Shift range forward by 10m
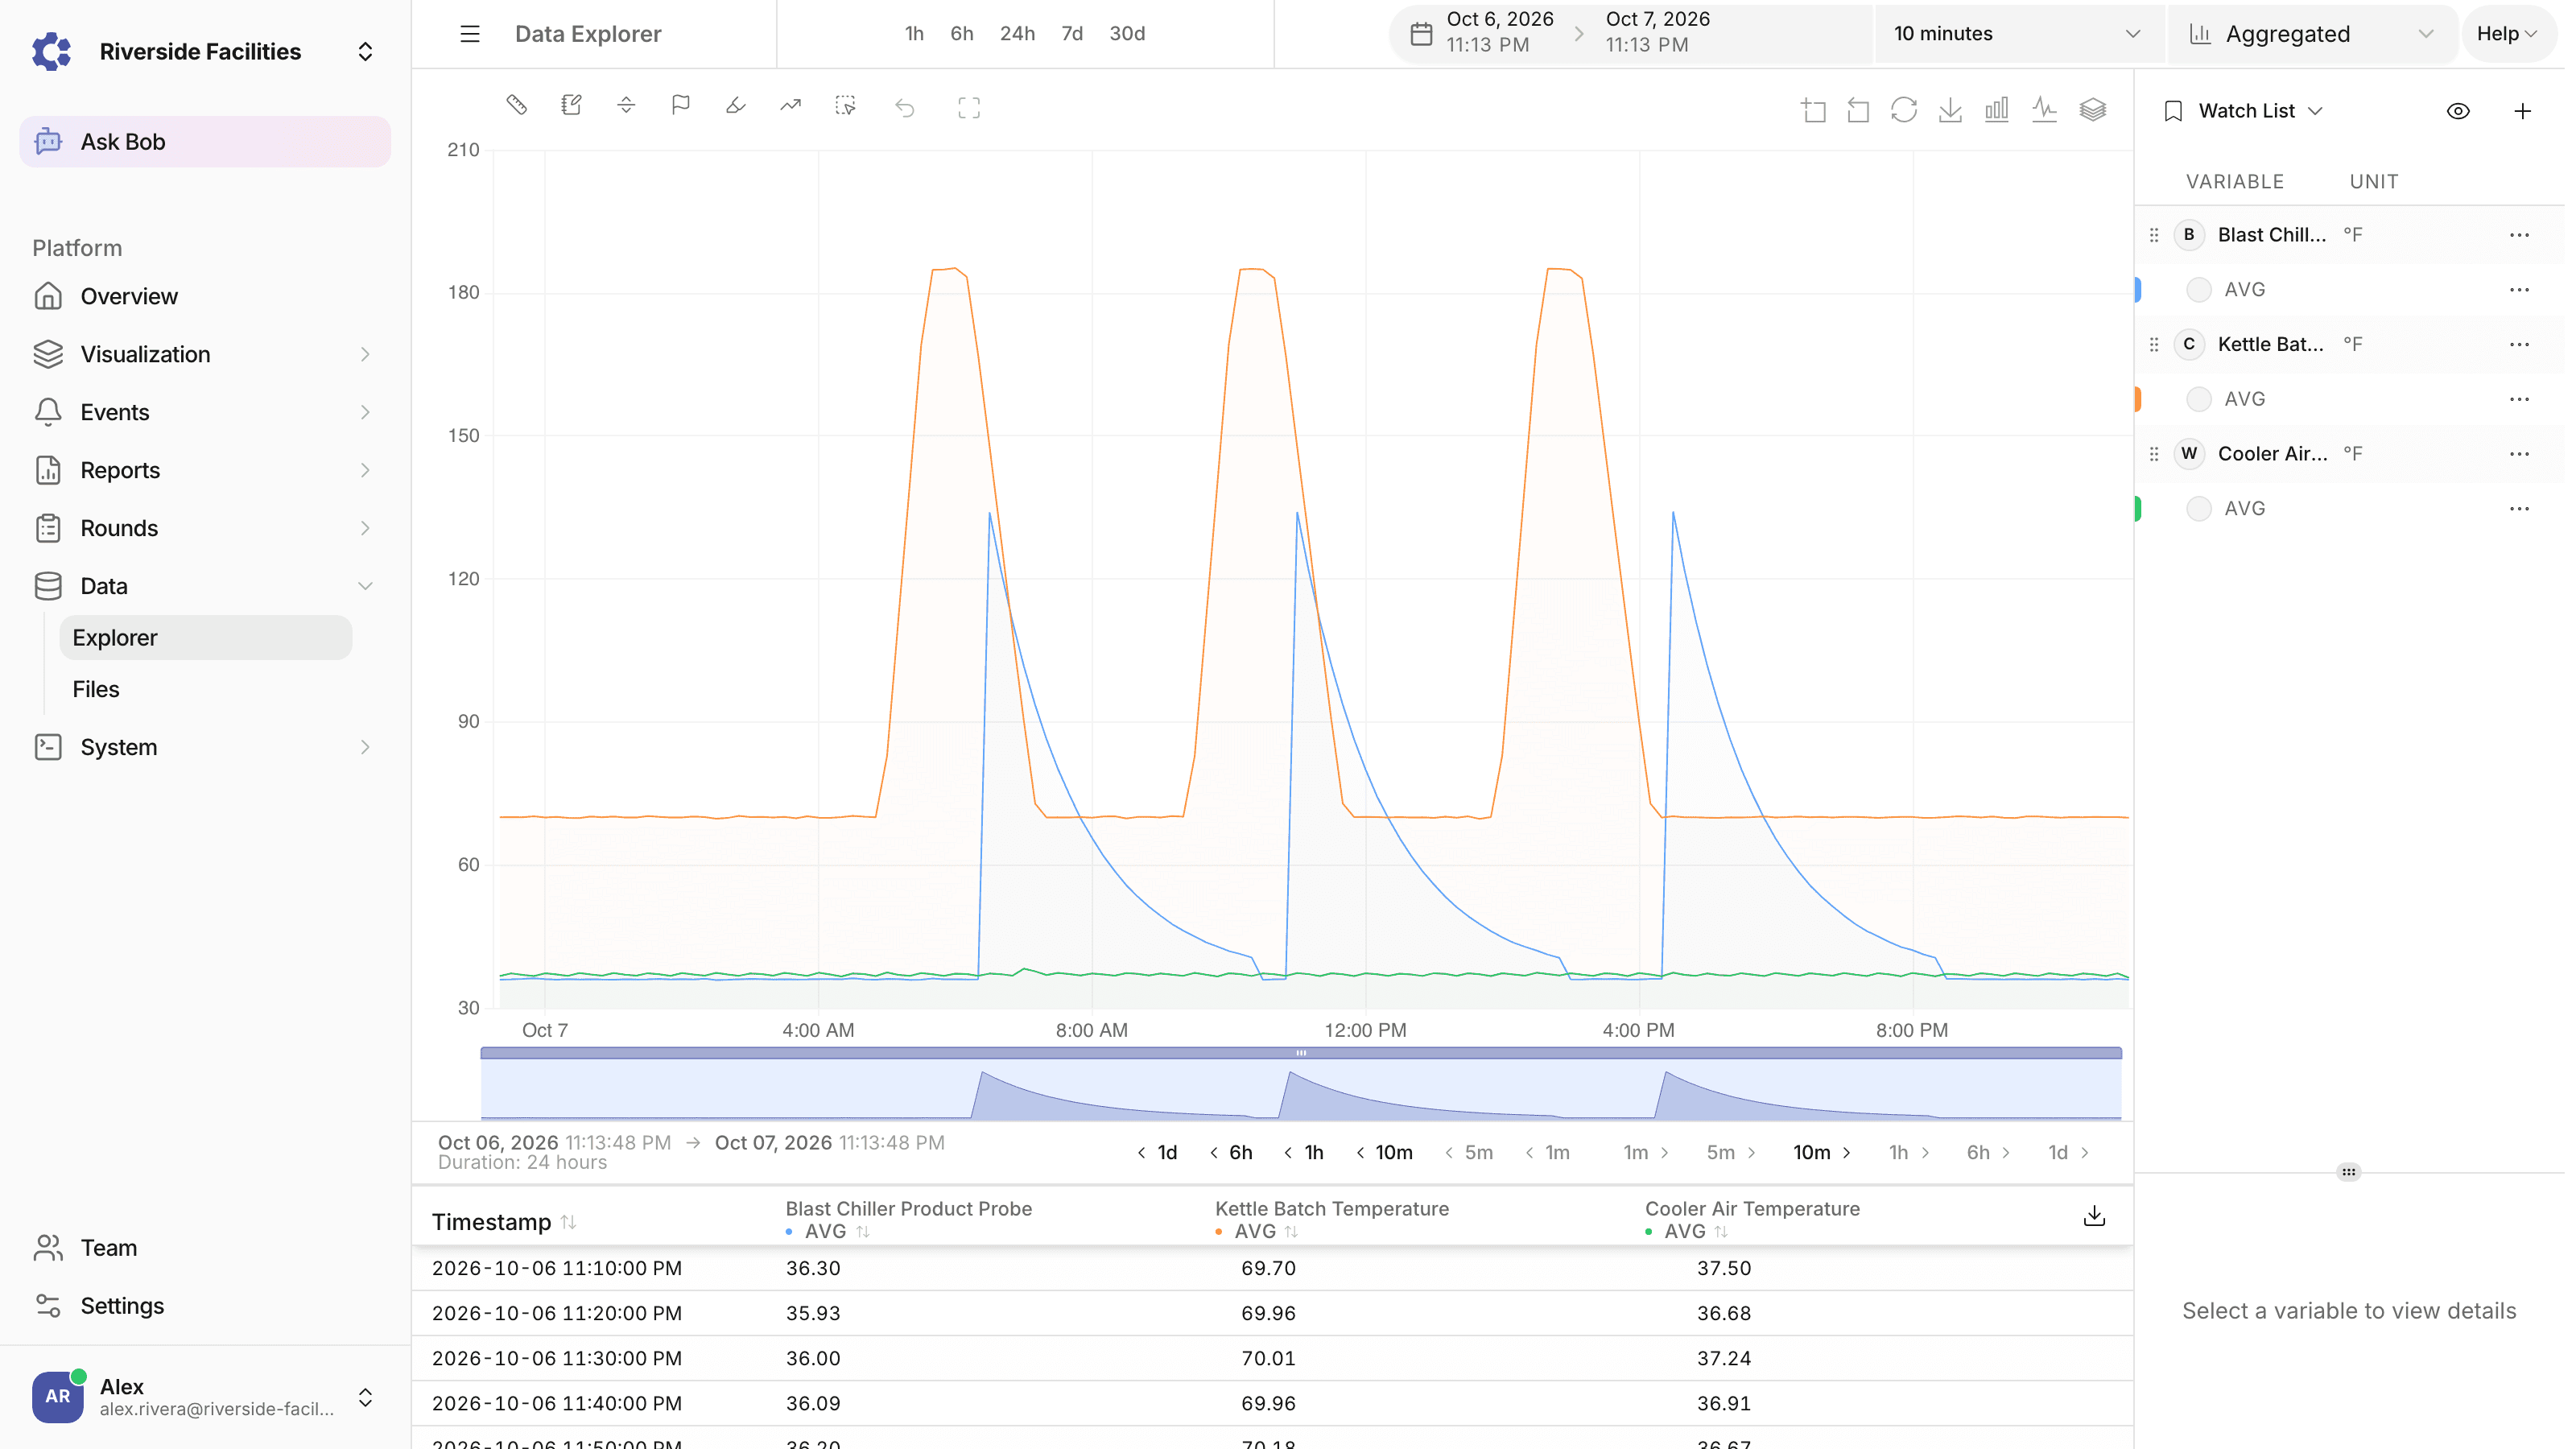 coord(1823,1152)
